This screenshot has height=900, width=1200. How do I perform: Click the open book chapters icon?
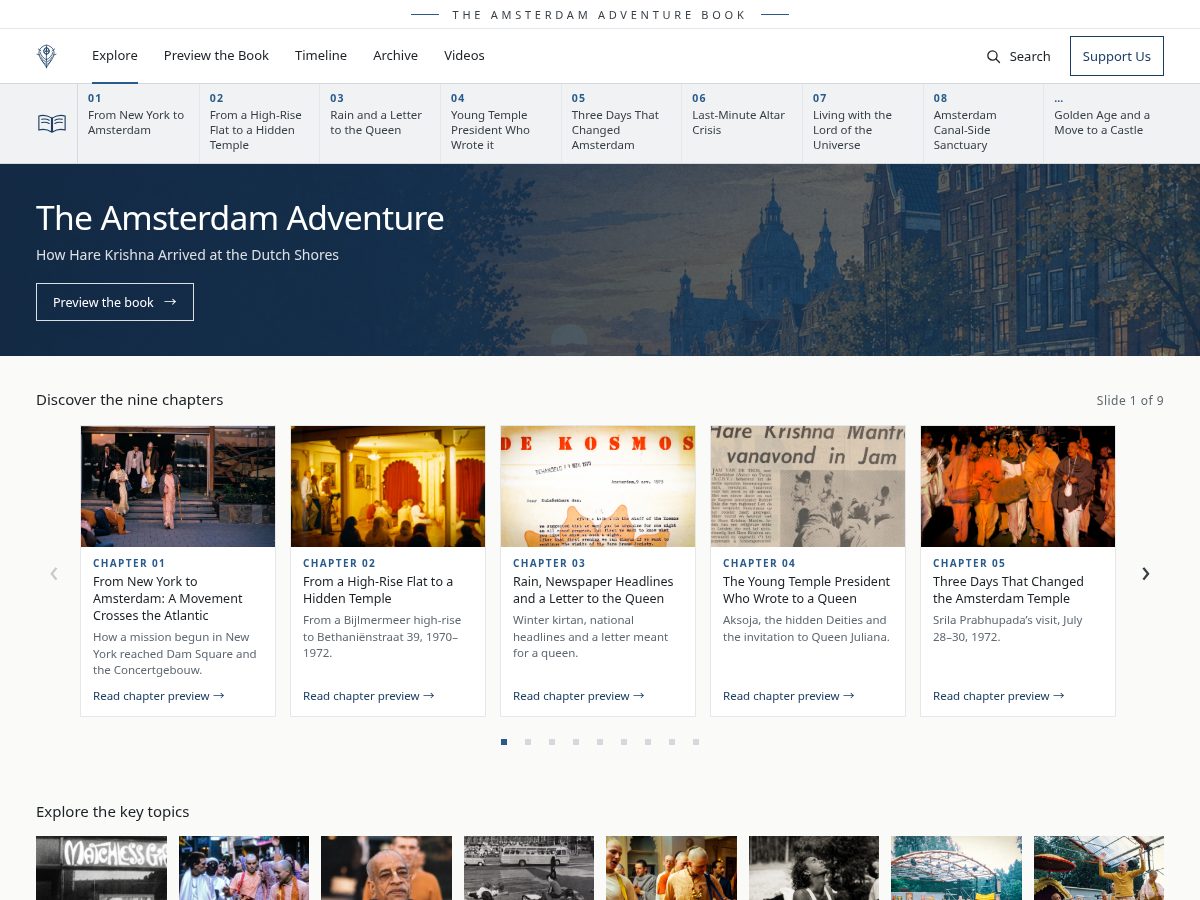point(52,124)
